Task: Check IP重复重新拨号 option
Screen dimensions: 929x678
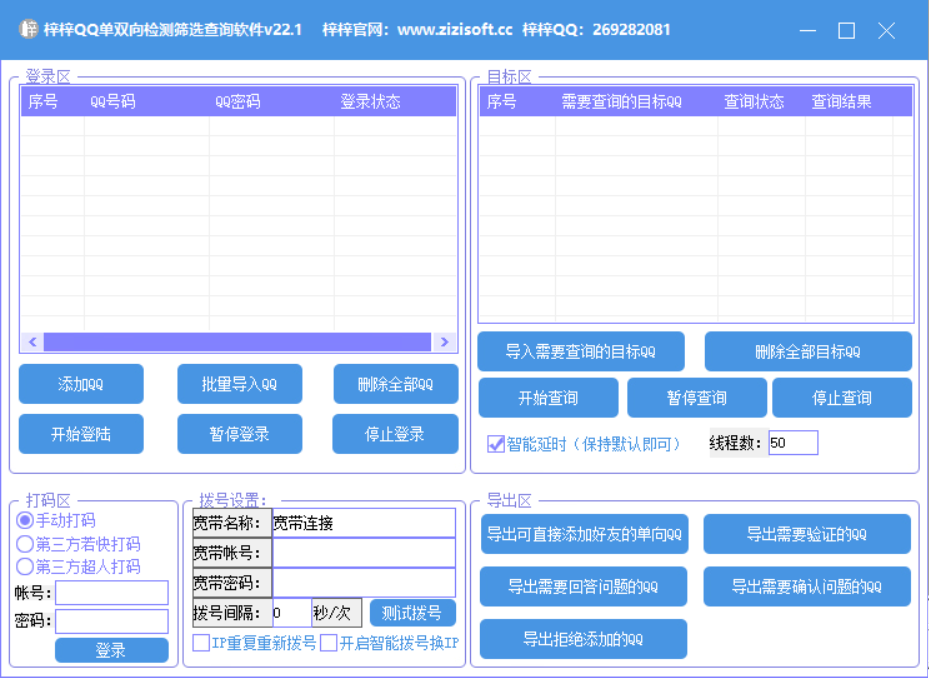Action: pos(198,643)
